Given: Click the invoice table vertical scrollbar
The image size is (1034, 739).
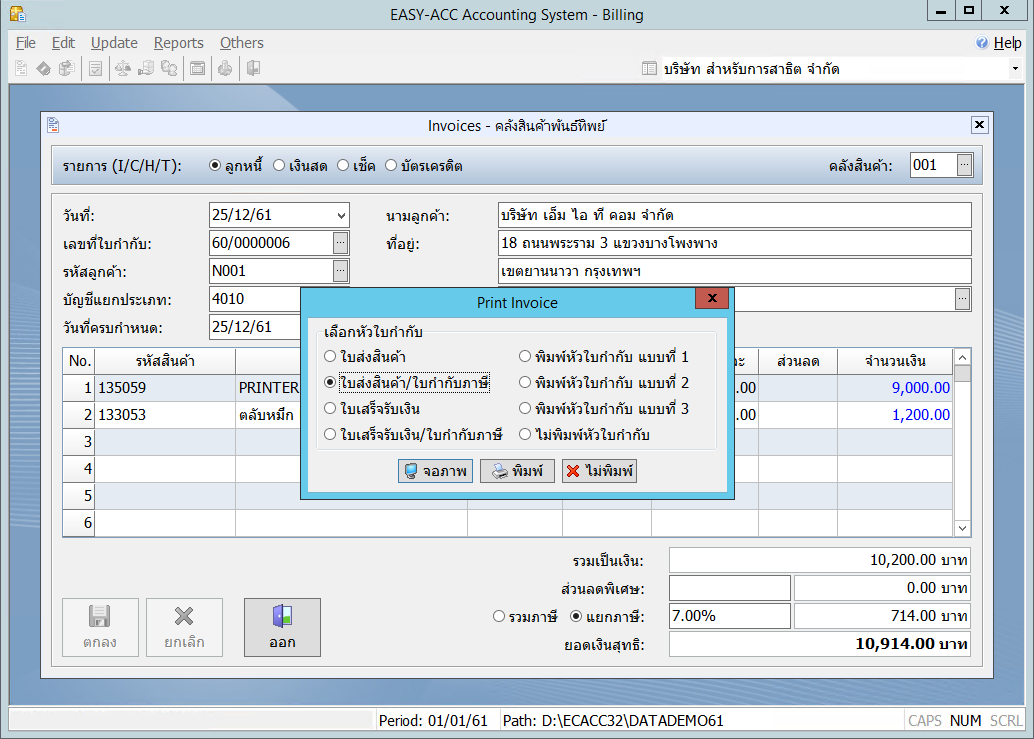Looking at the screenshot, I should click(x=962, y=450).
